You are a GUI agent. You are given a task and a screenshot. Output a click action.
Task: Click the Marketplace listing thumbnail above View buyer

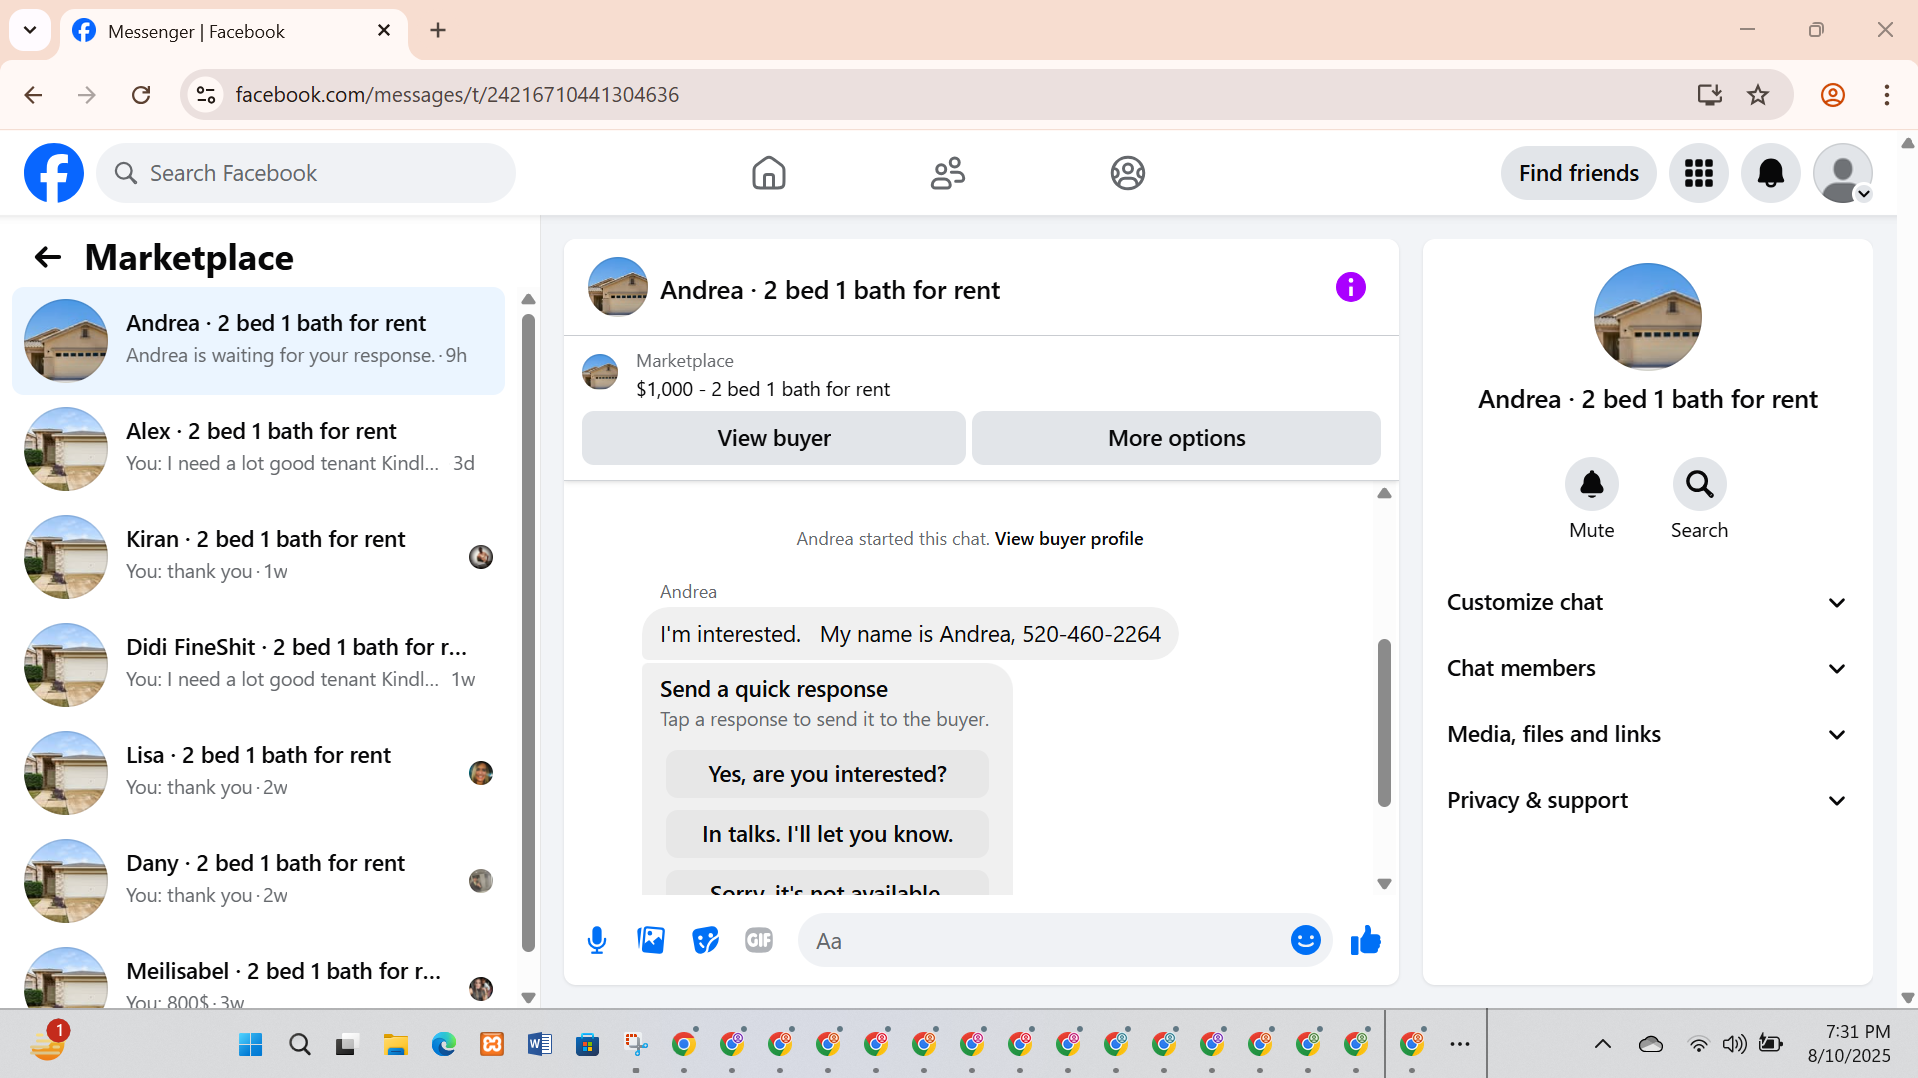click(600, 372)
